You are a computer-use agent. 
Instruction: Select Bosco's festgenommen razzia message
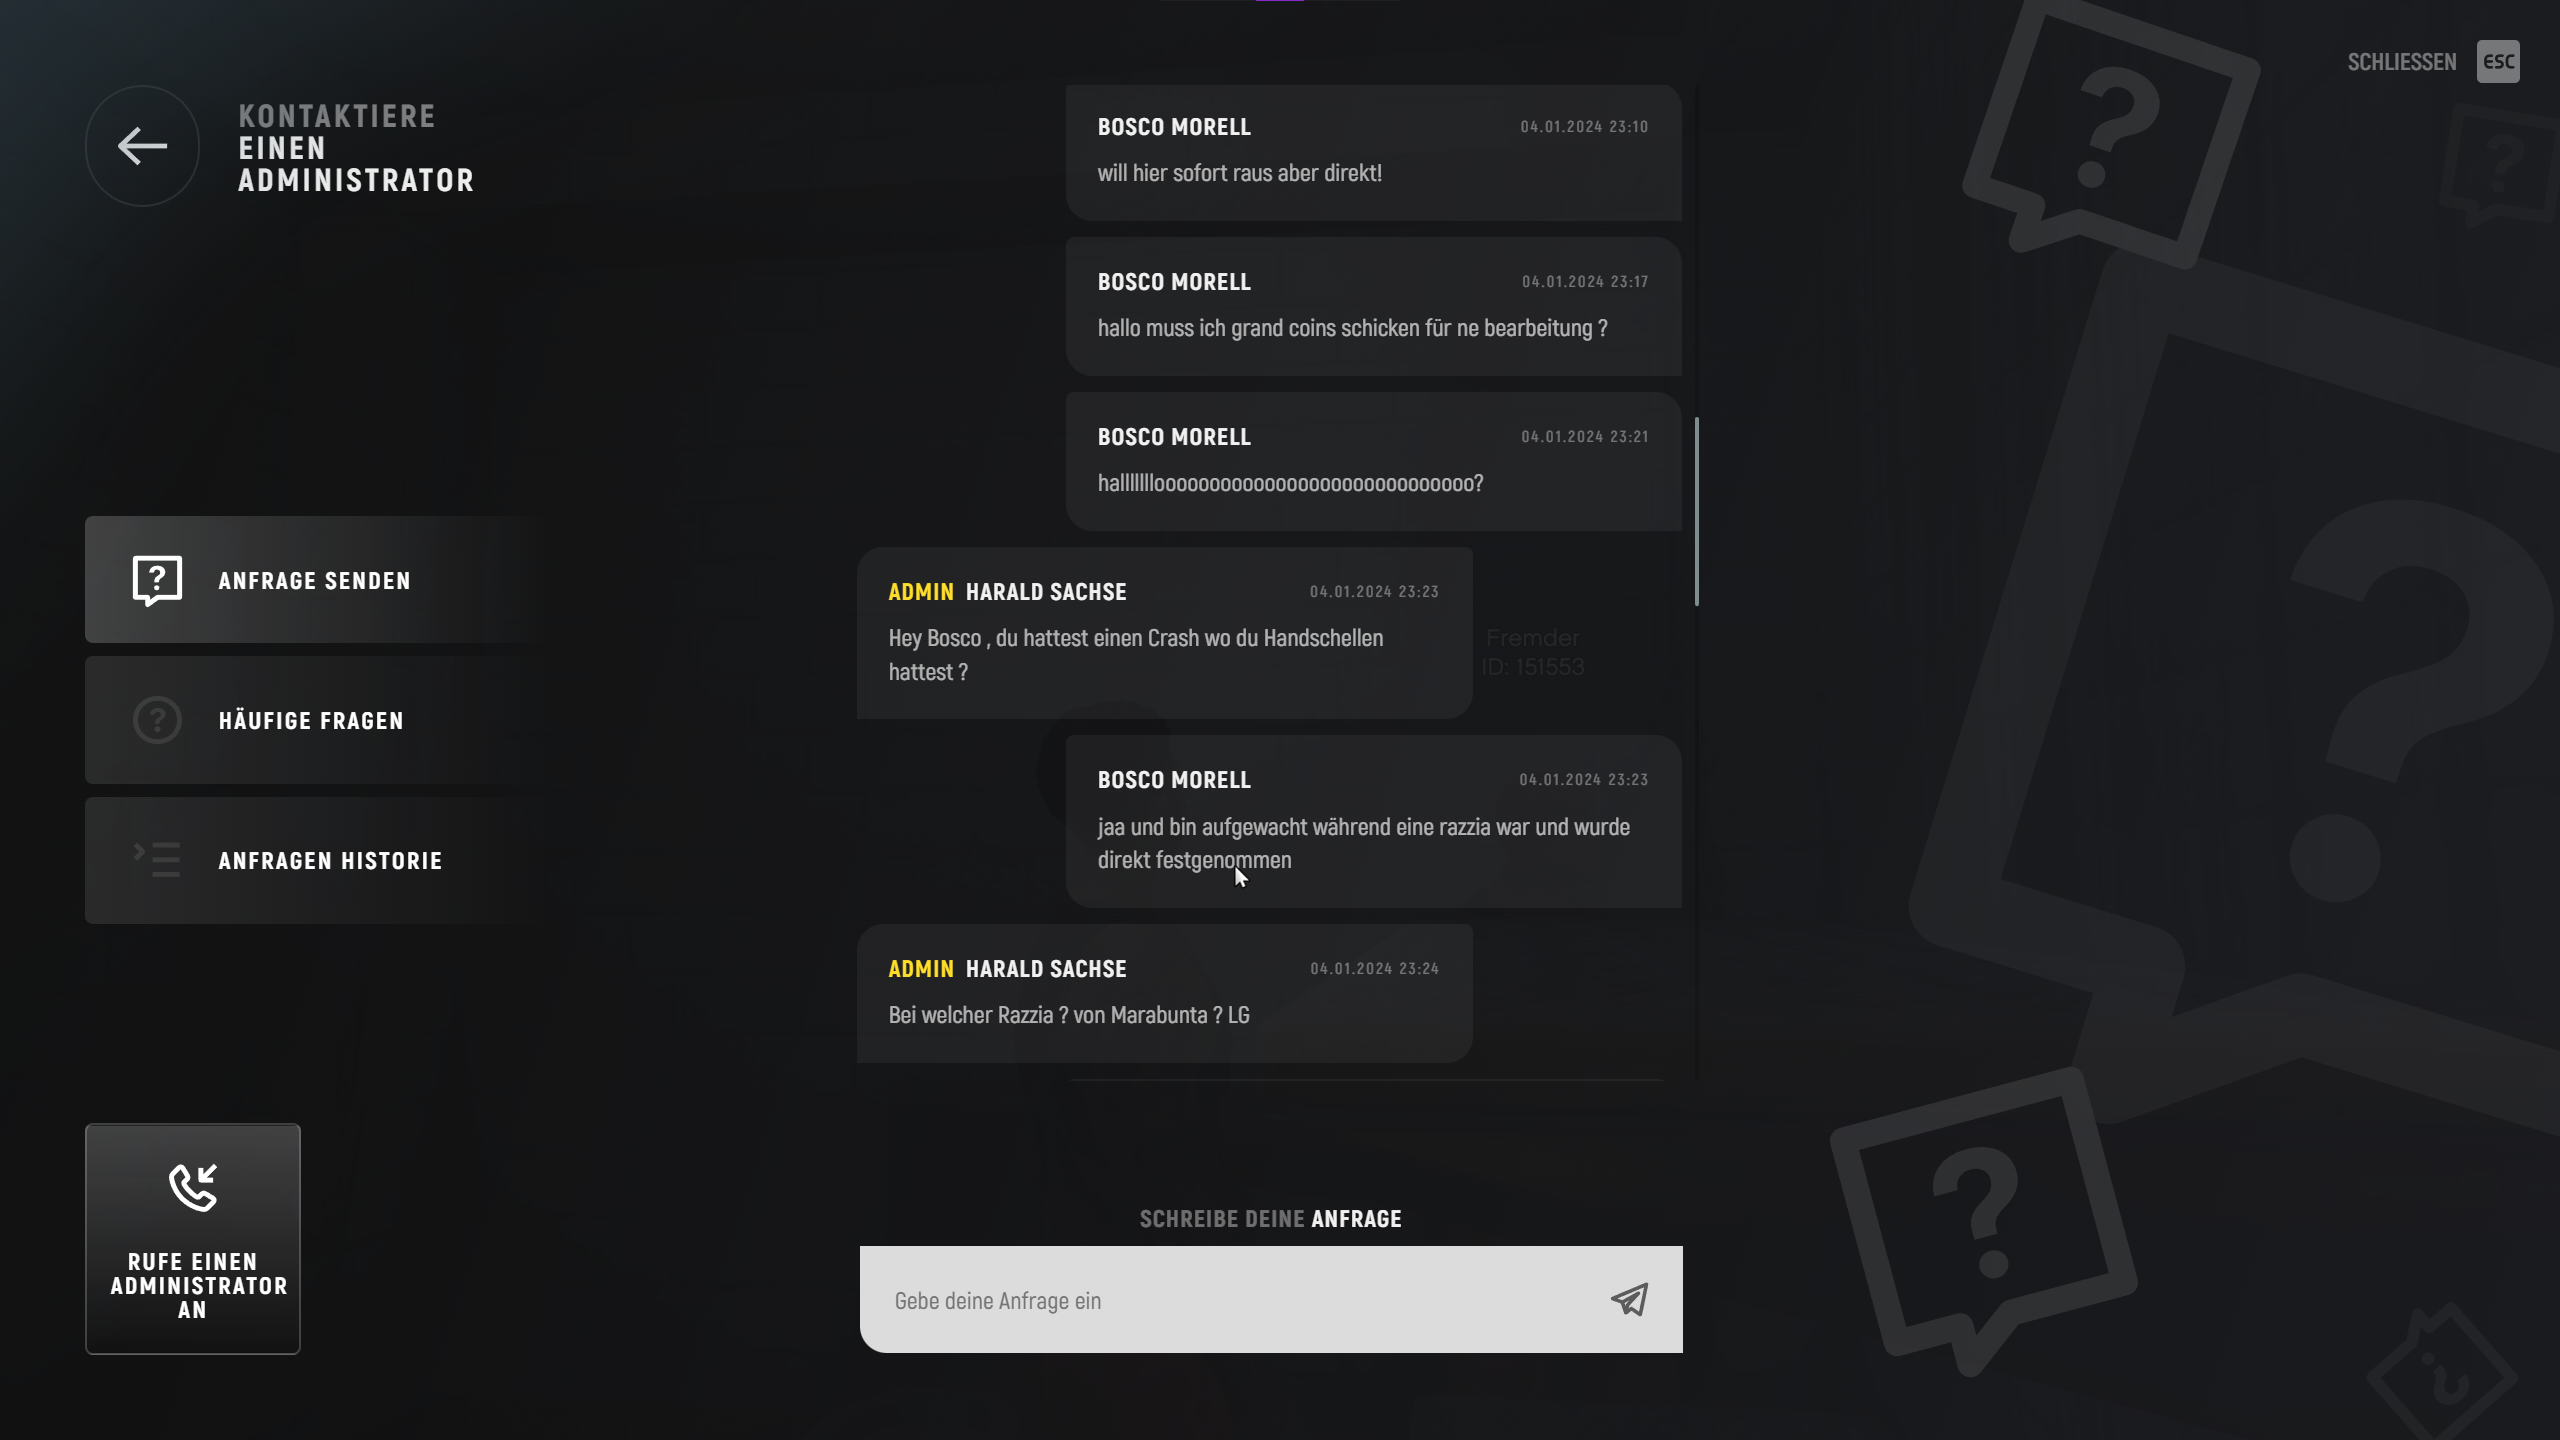coord(1374,821)
